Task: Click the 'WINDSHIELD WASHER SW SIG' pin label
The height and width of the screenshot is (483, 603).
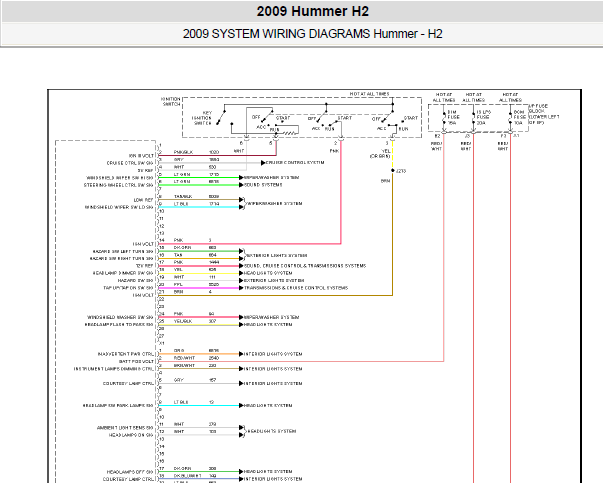Action: [120, 318]
